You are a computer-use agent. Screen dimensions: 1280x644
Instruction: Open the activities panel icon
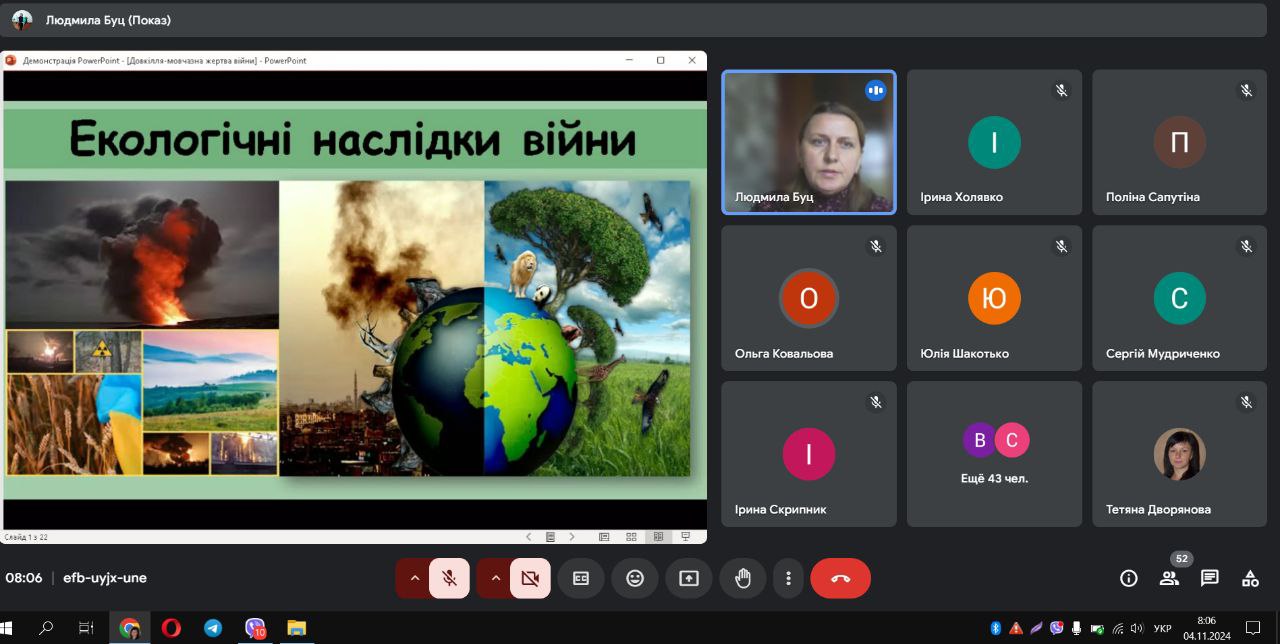point(1250,578)
